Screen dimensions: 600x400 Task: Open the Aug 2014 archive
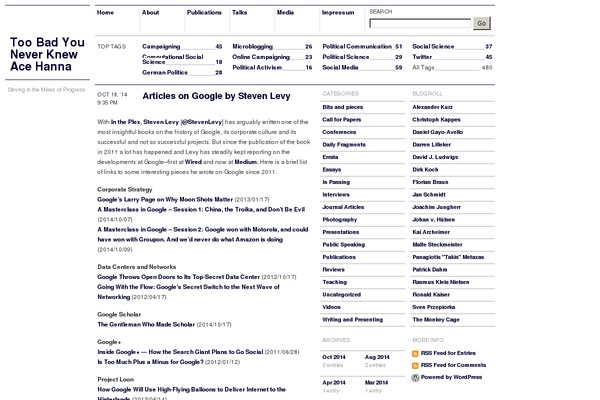(377, 357)
